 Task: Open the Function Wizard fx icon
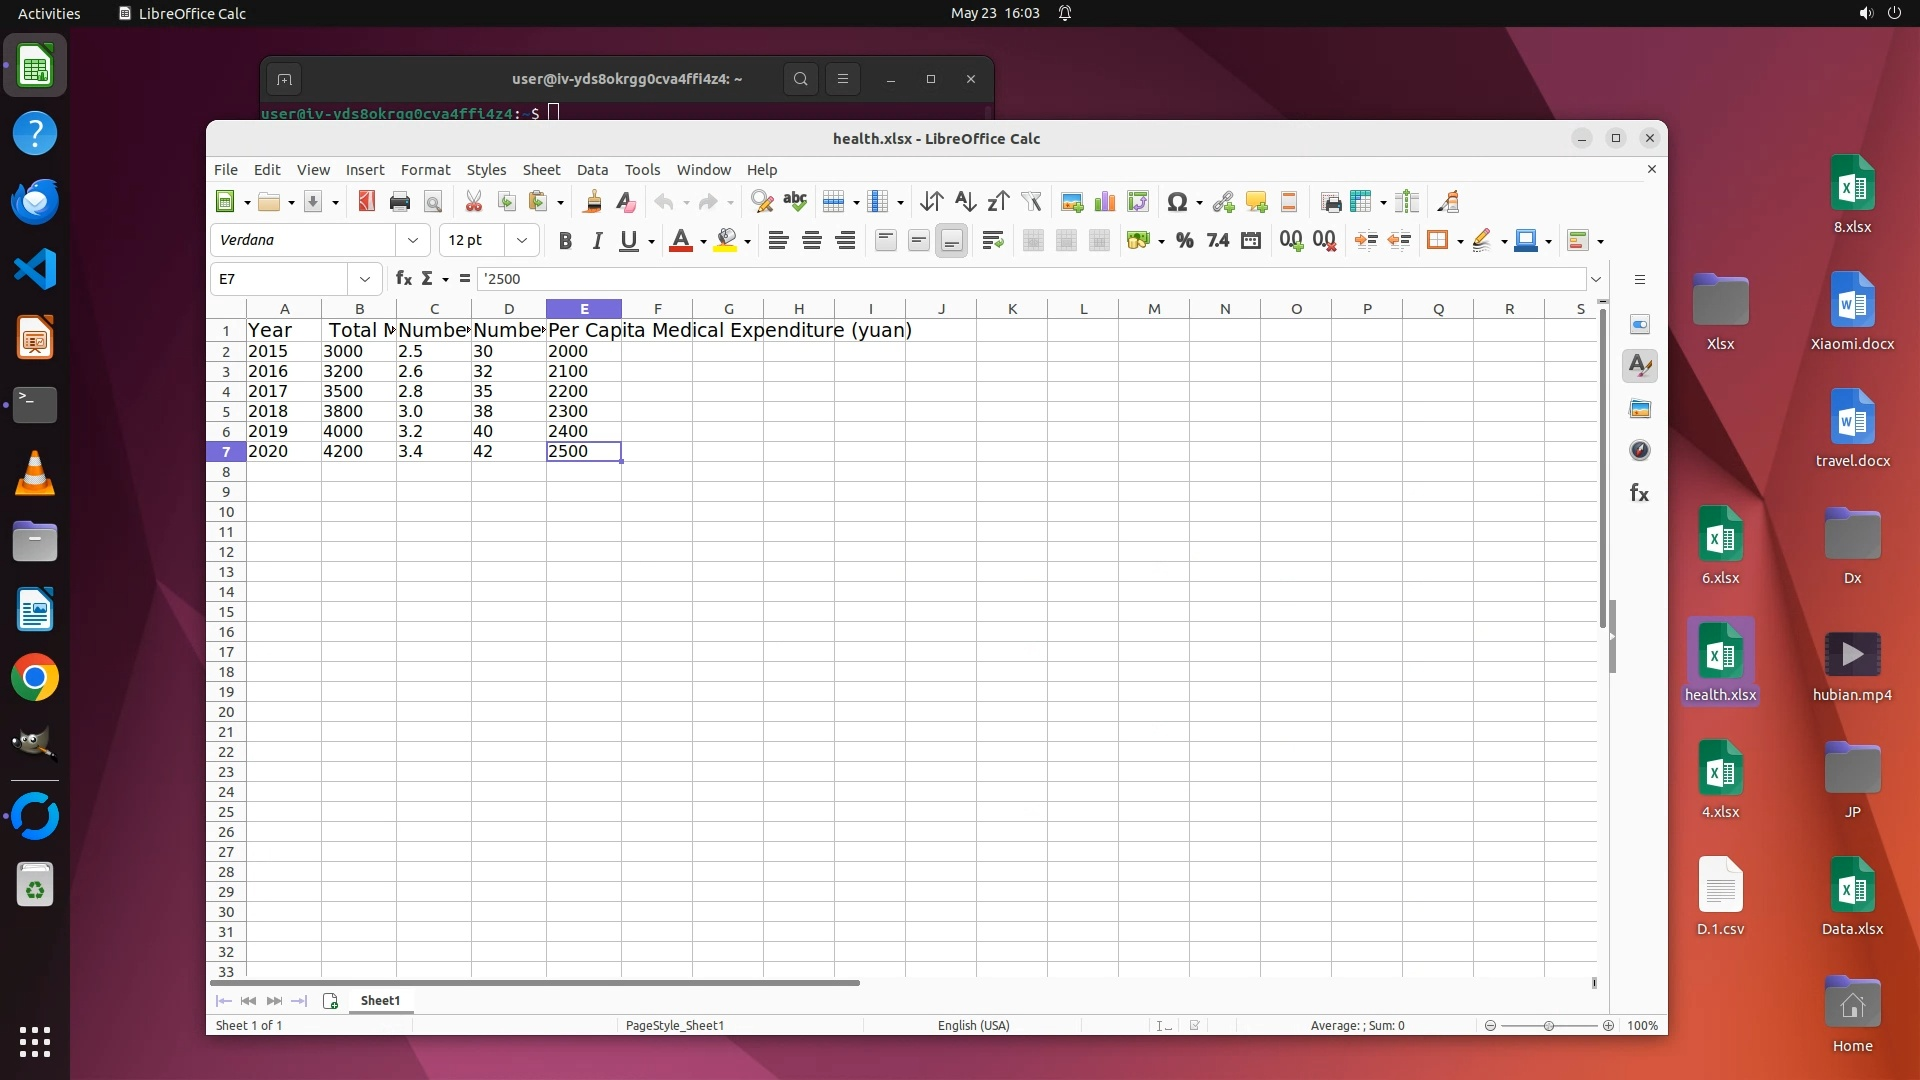point(404,279)
